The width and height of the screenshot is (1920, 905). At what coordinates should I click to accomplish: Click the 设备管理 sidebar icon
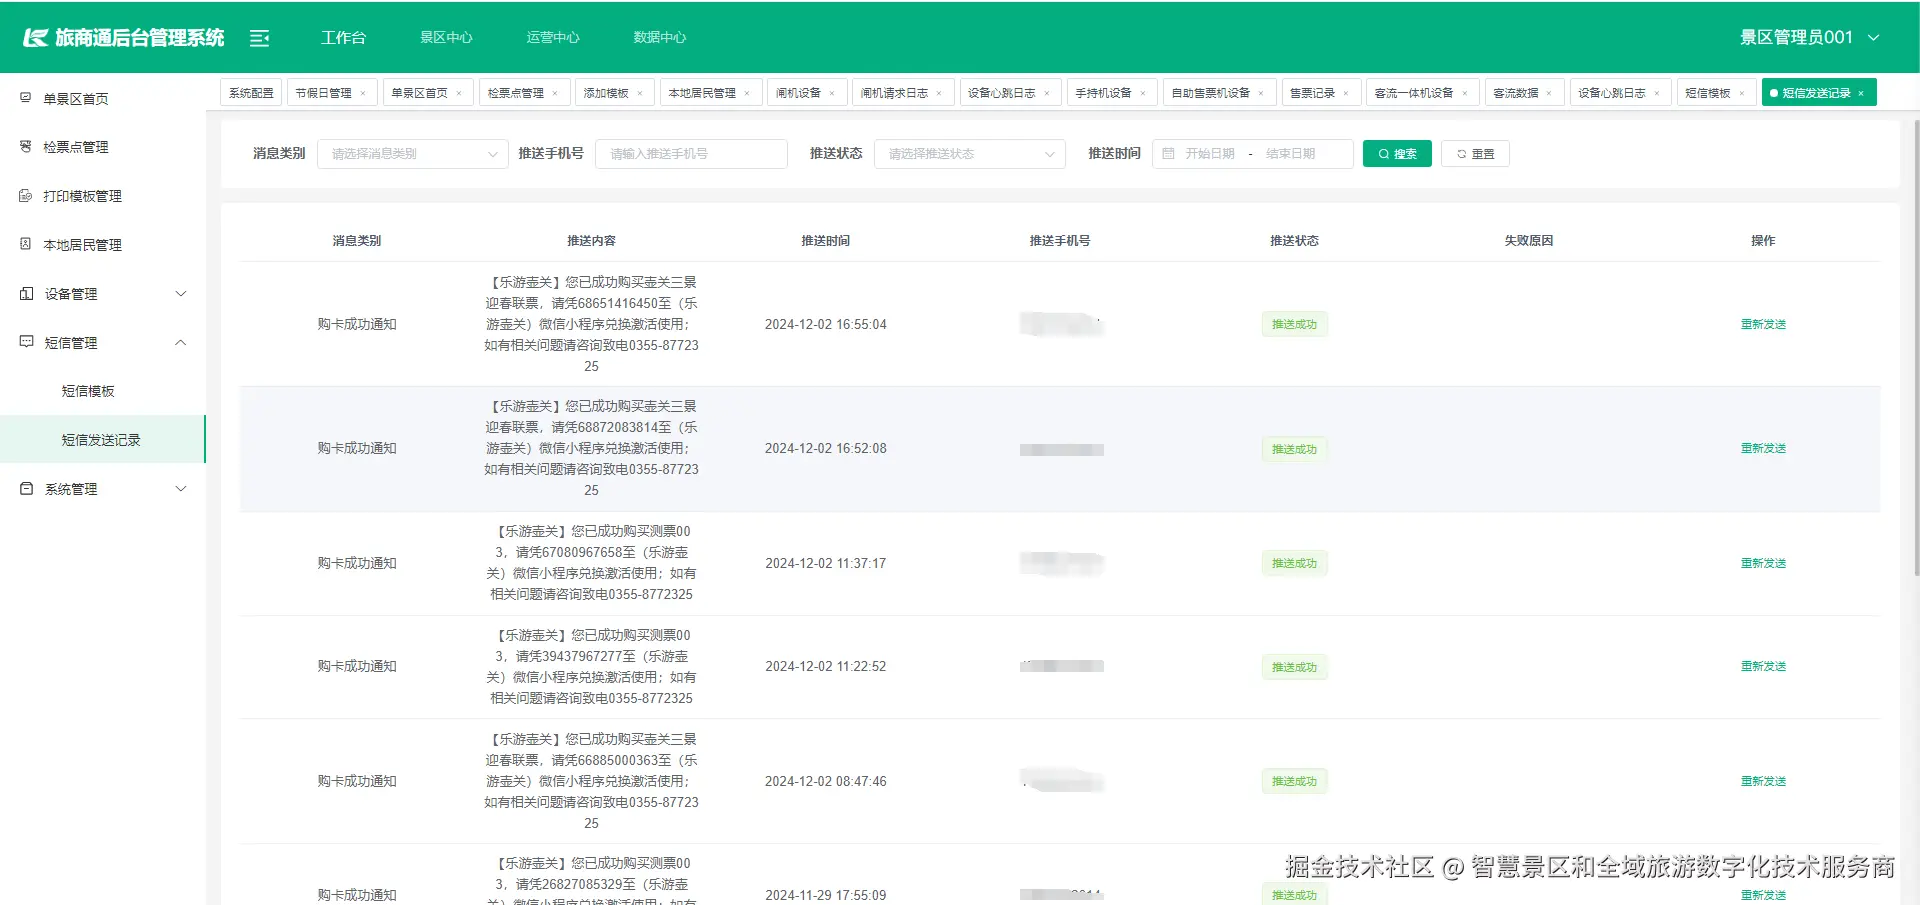pos(26,293)
